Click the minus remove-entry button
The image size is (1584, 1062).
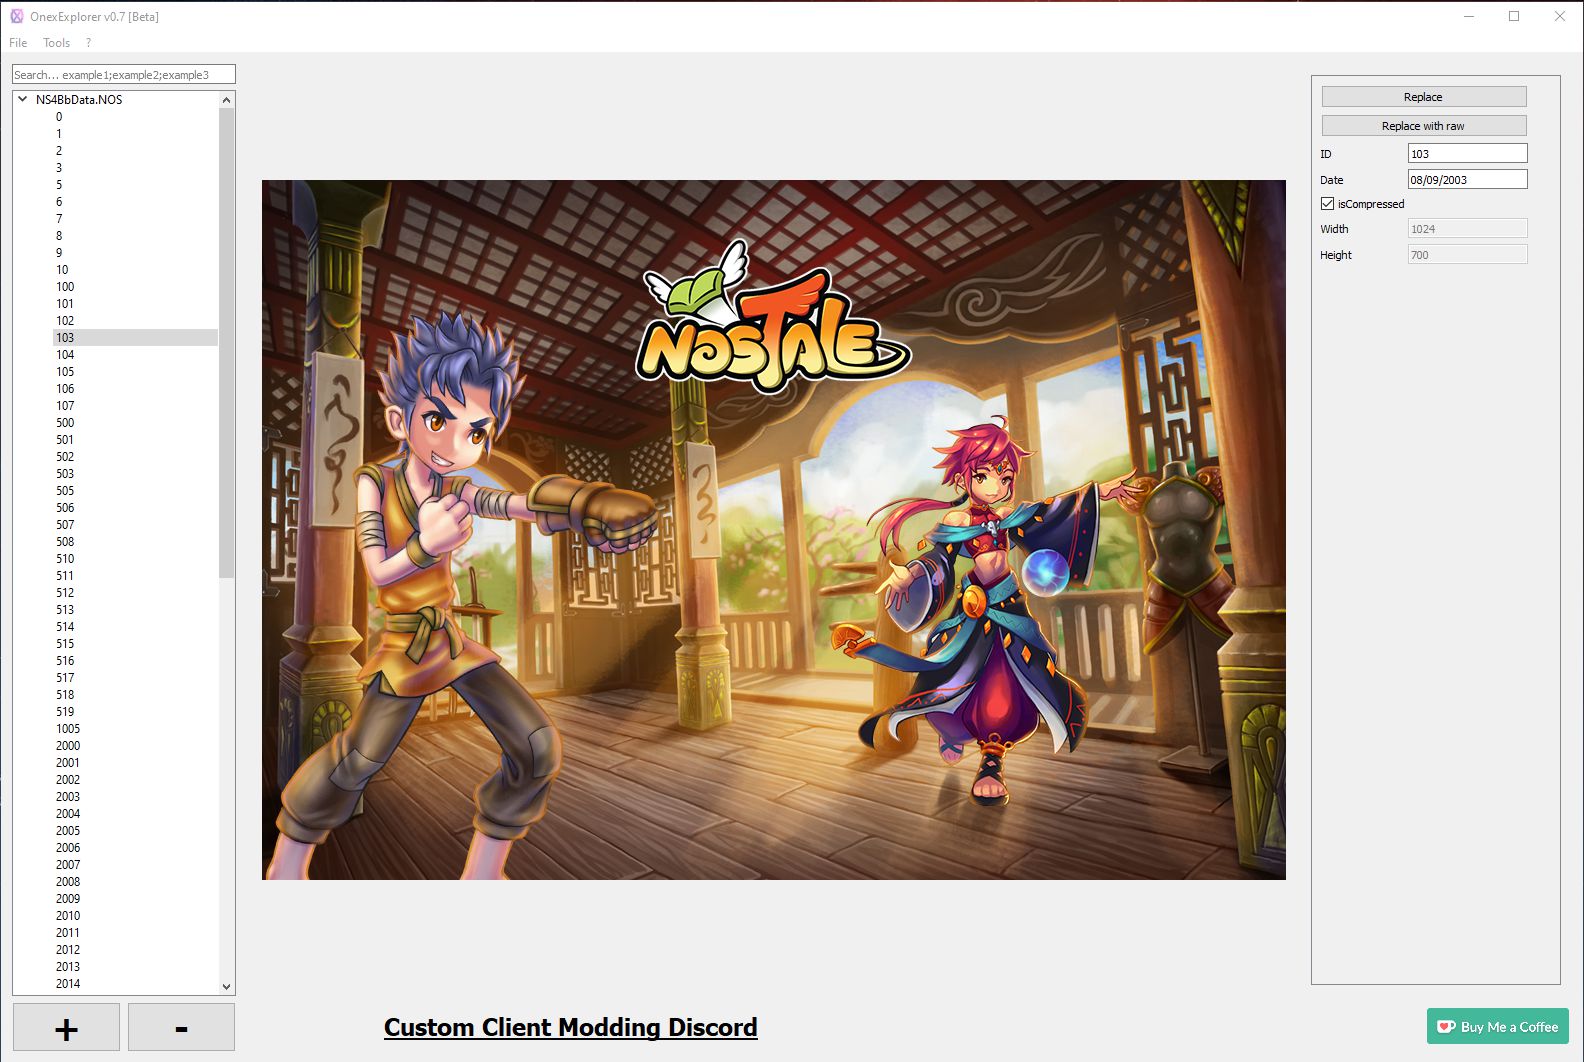(181, 1027)
